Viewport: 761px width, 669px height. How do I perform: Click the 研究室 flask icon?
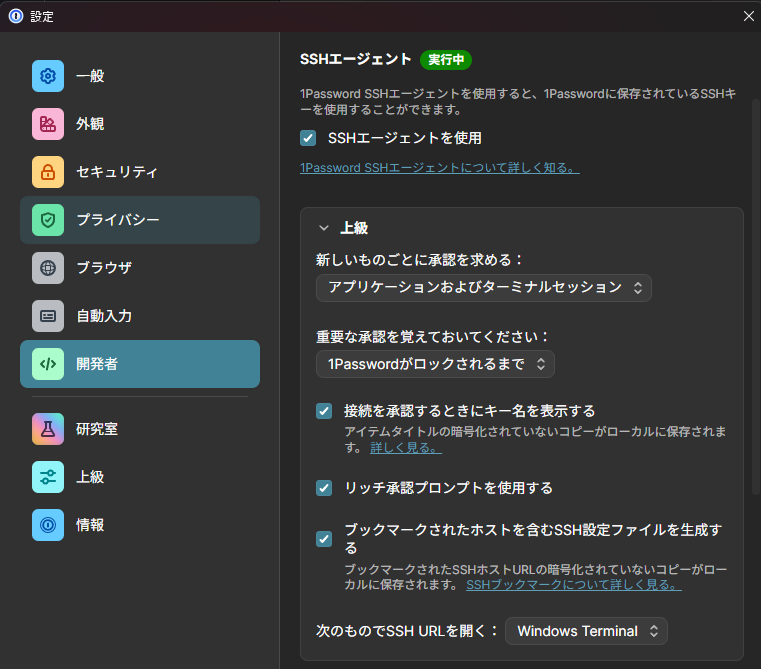[48, 429]
